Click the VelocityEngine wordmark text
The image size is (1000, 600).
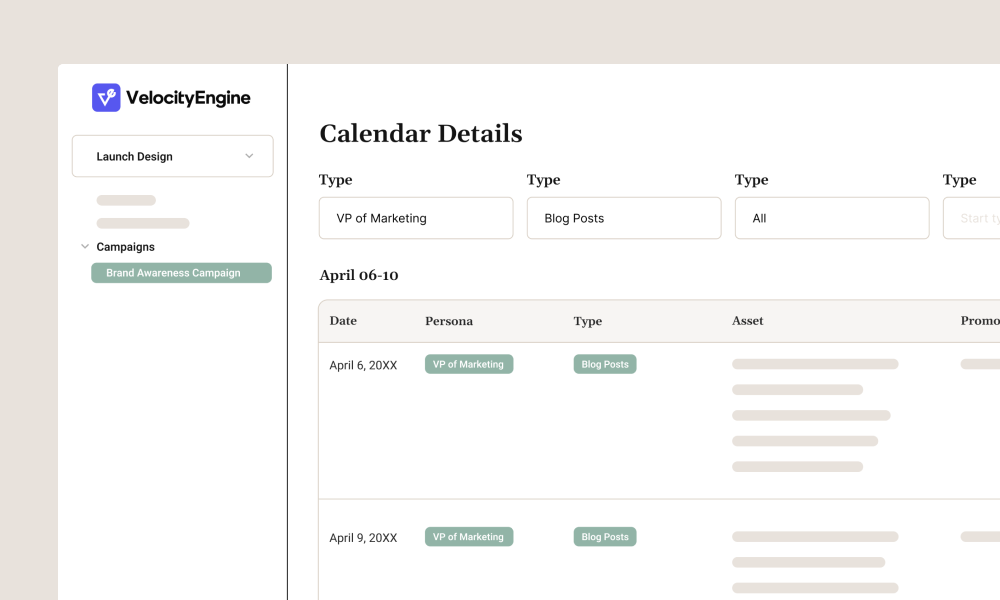(188, 98)
